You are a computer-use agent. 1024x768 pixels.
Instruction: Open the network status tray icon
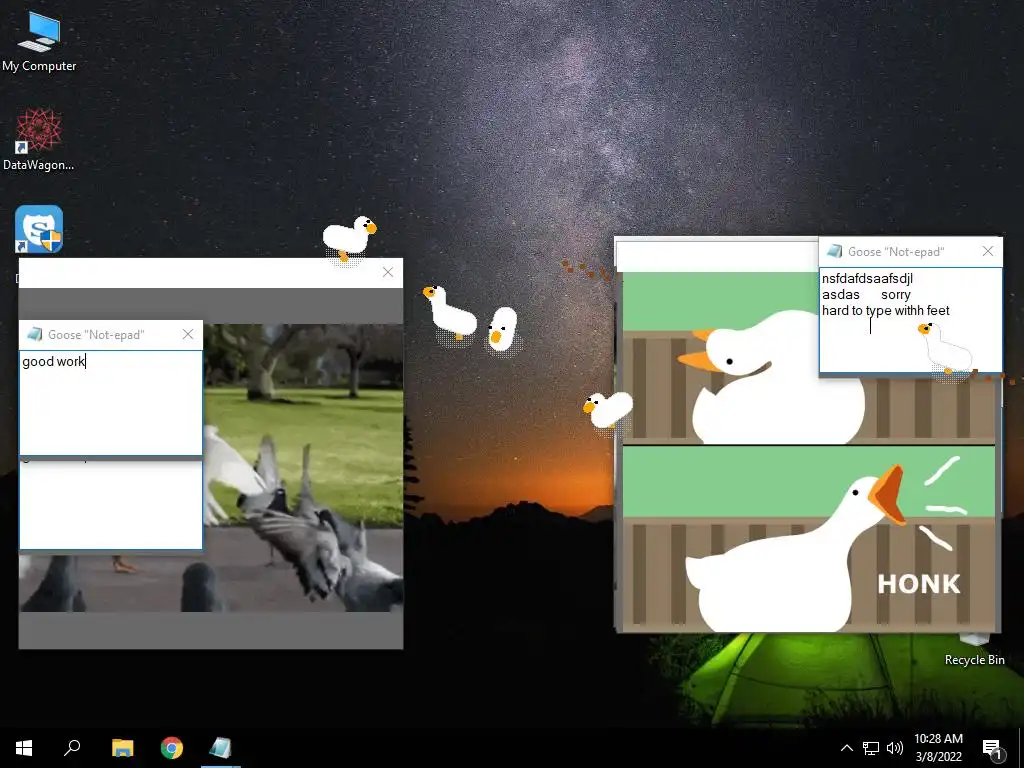tap(871, 748)
